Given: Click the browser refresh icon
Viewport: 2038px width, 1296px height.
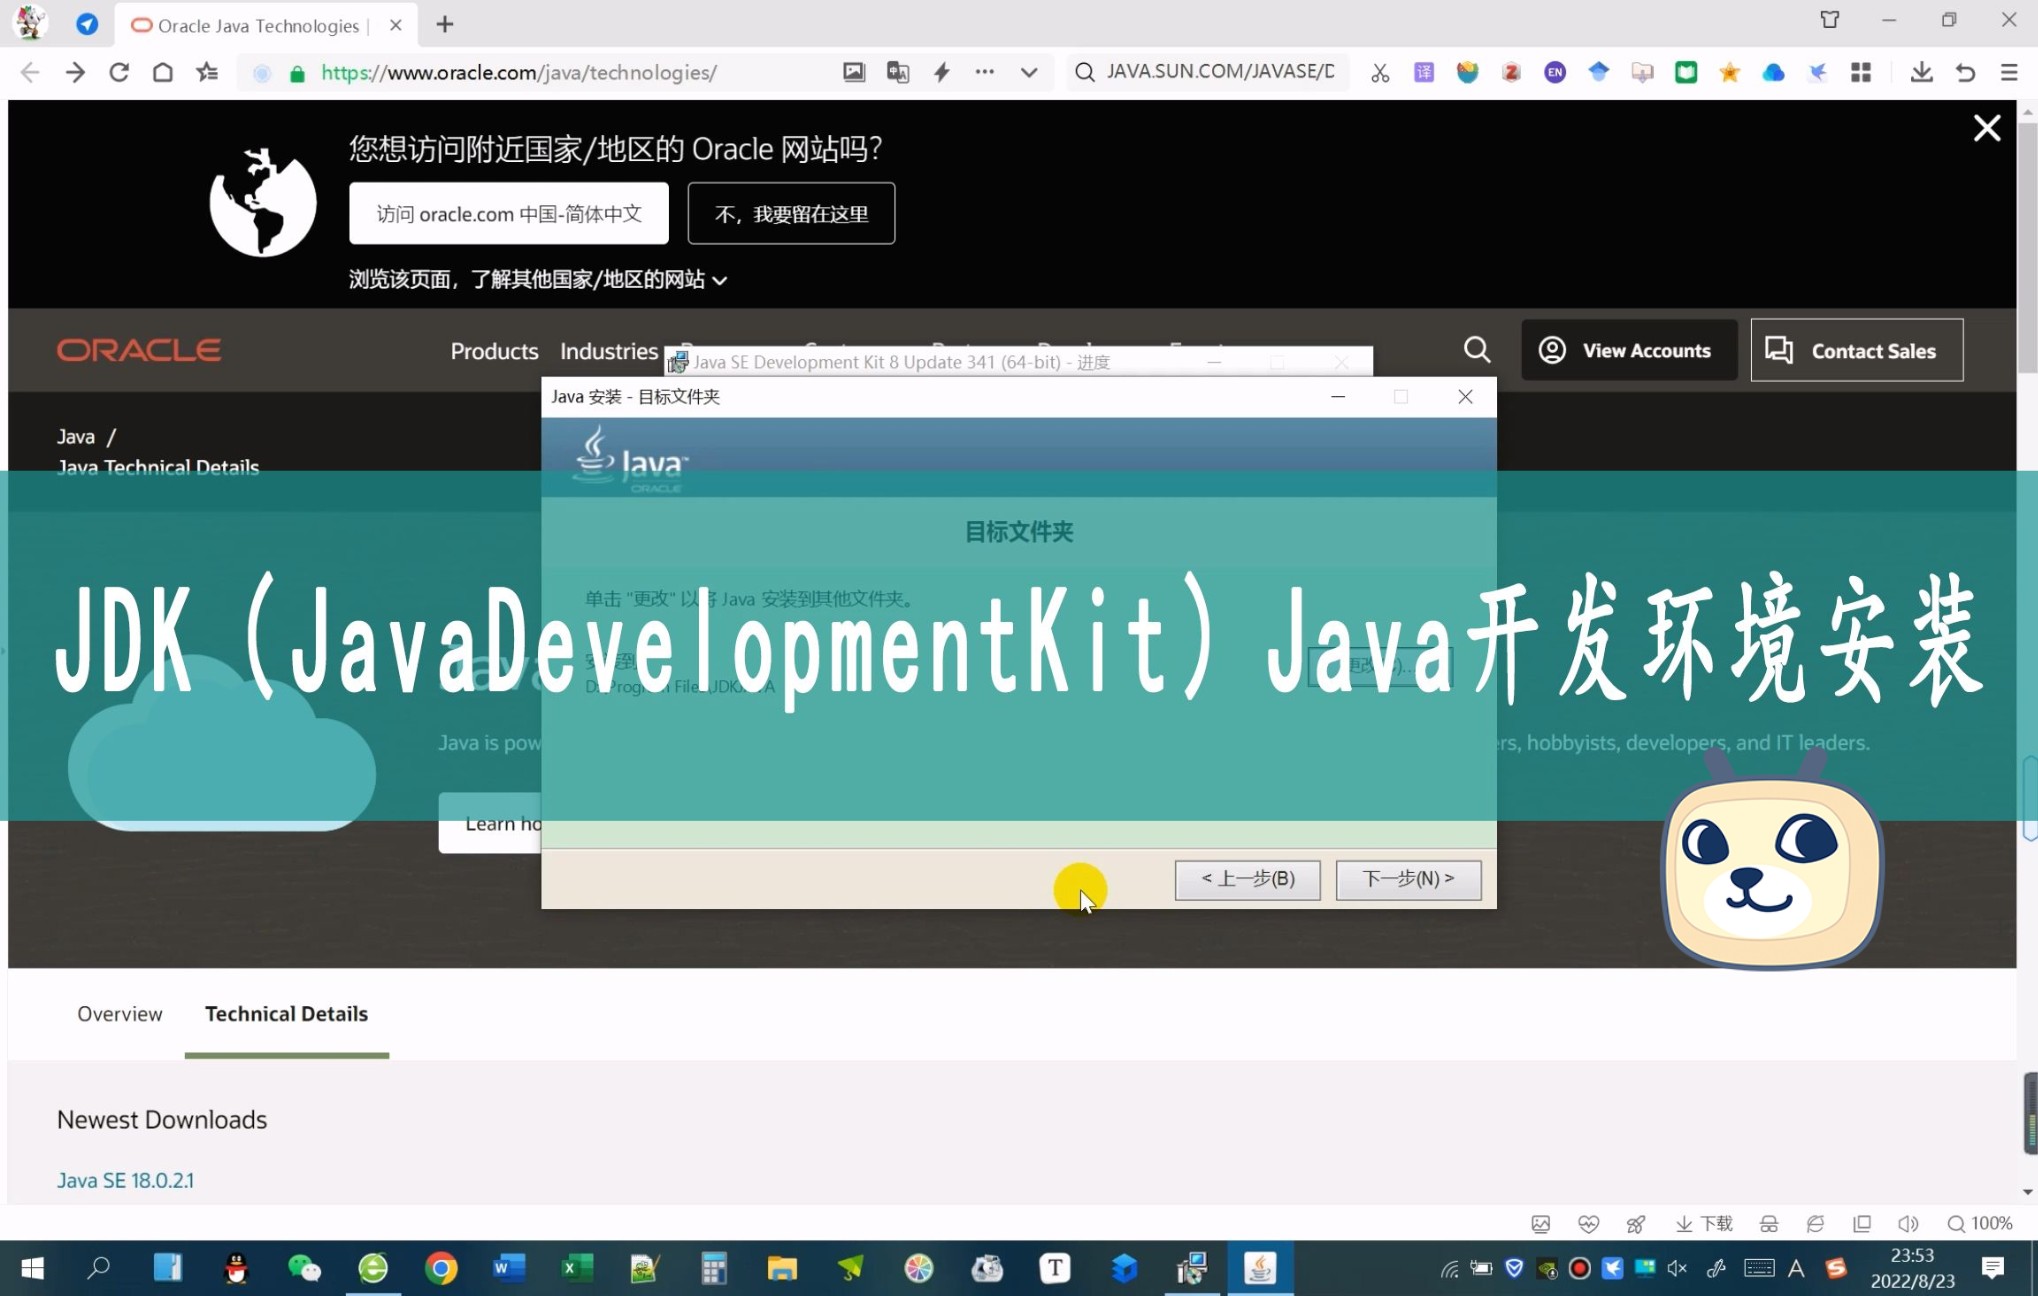Looking at the screenshot, I should coord(119,71).
